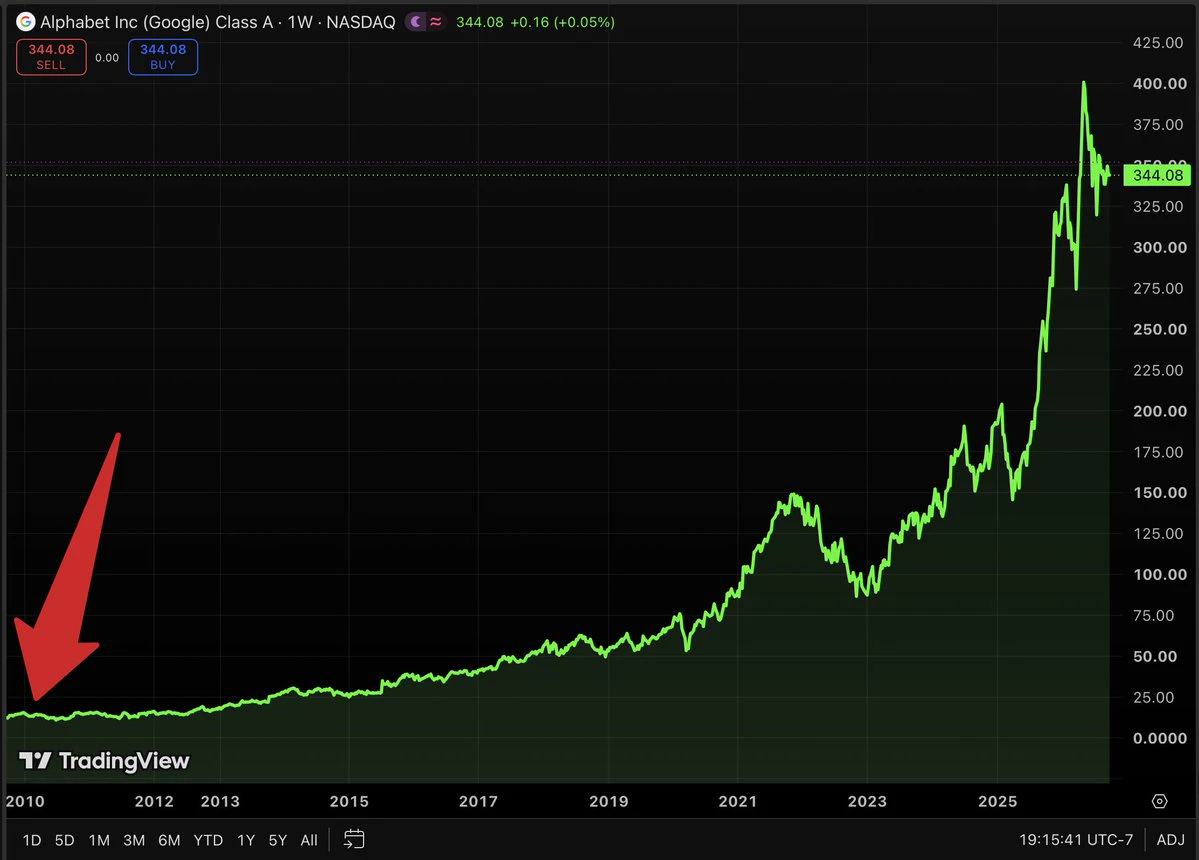The height and width of the screenshot is (860, 1199).
Task: Click the 2010 label on the time axis
Action: pos(25,801)
